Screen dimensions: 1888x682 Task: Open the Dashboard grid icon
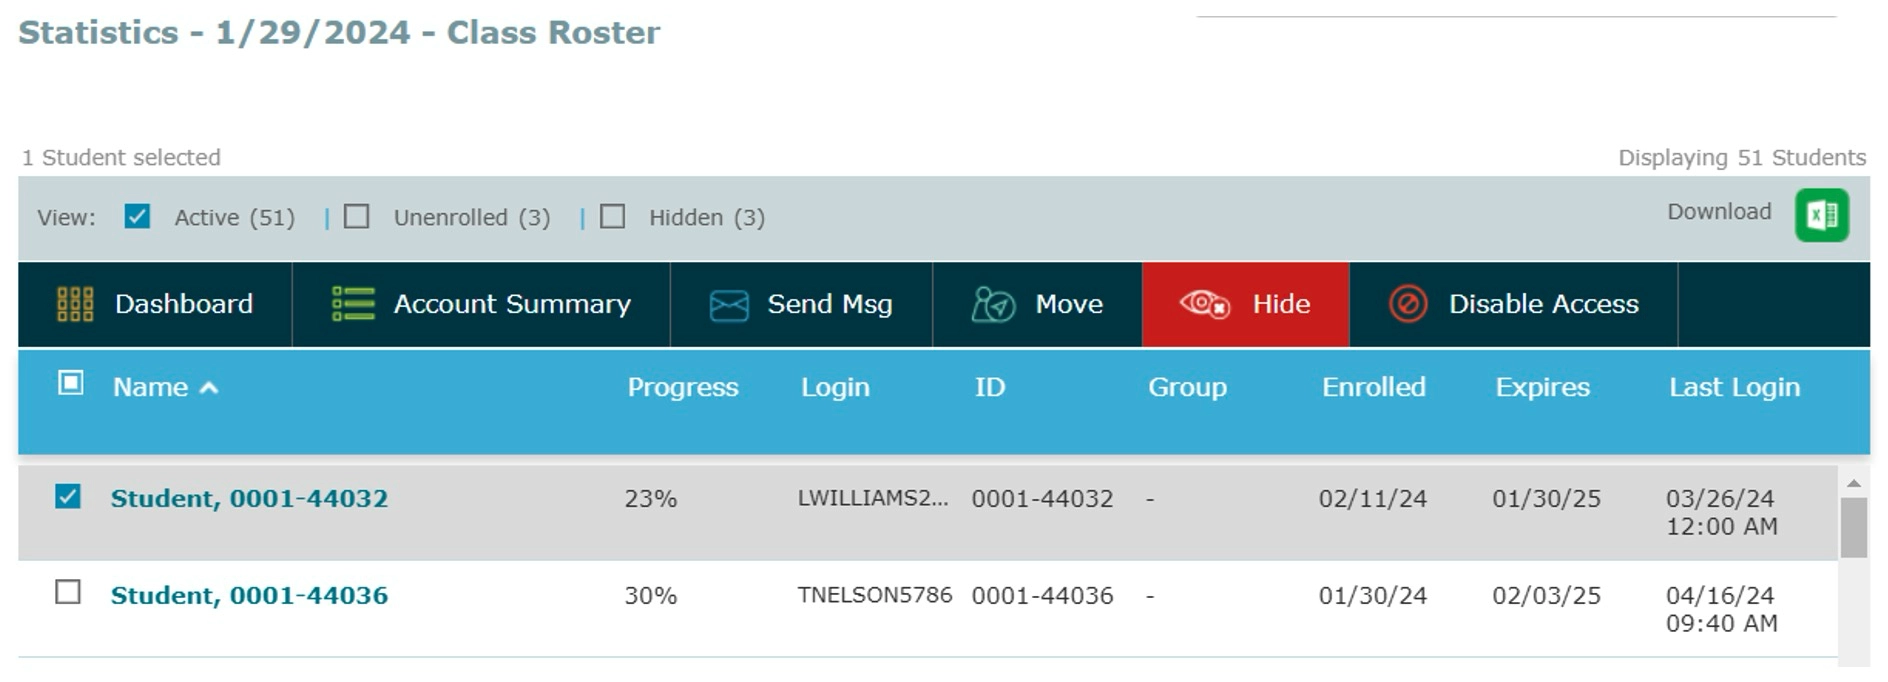(x=75, y=304)
